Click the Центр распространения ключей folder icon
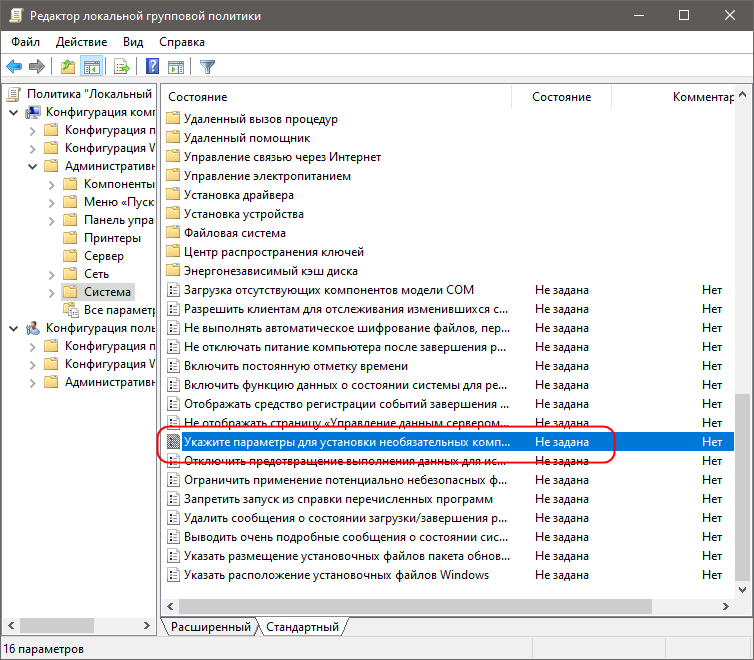 point(173,251)
